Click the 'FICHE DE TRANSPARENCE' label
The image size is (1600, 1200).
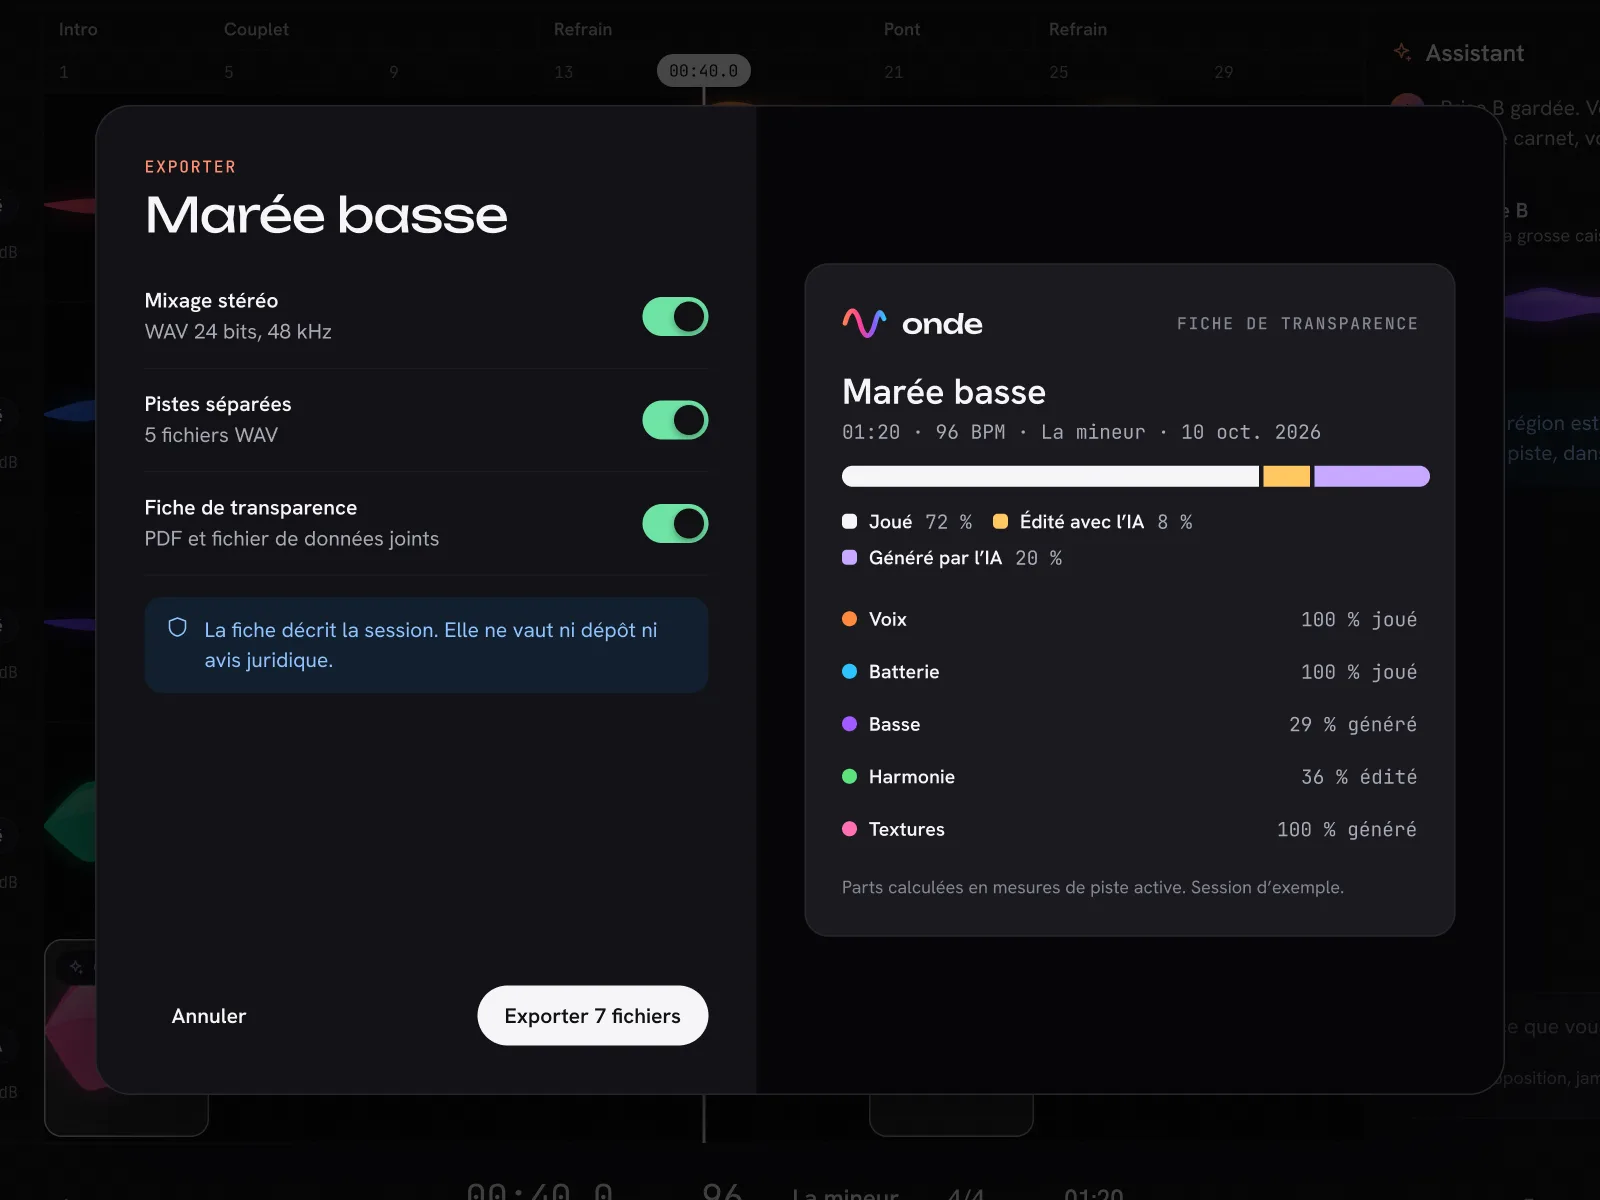click(x=1297, y=324)
